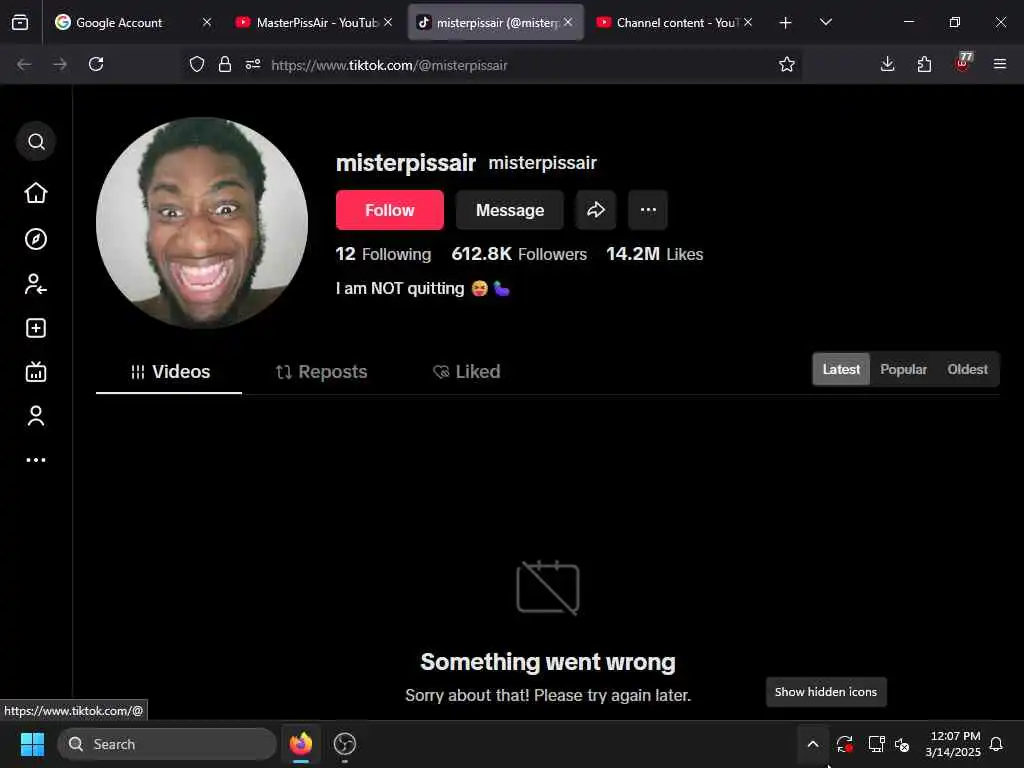Open the tracking protection shield
This screenshot has height=768, width=1024.
click(197, 64)
